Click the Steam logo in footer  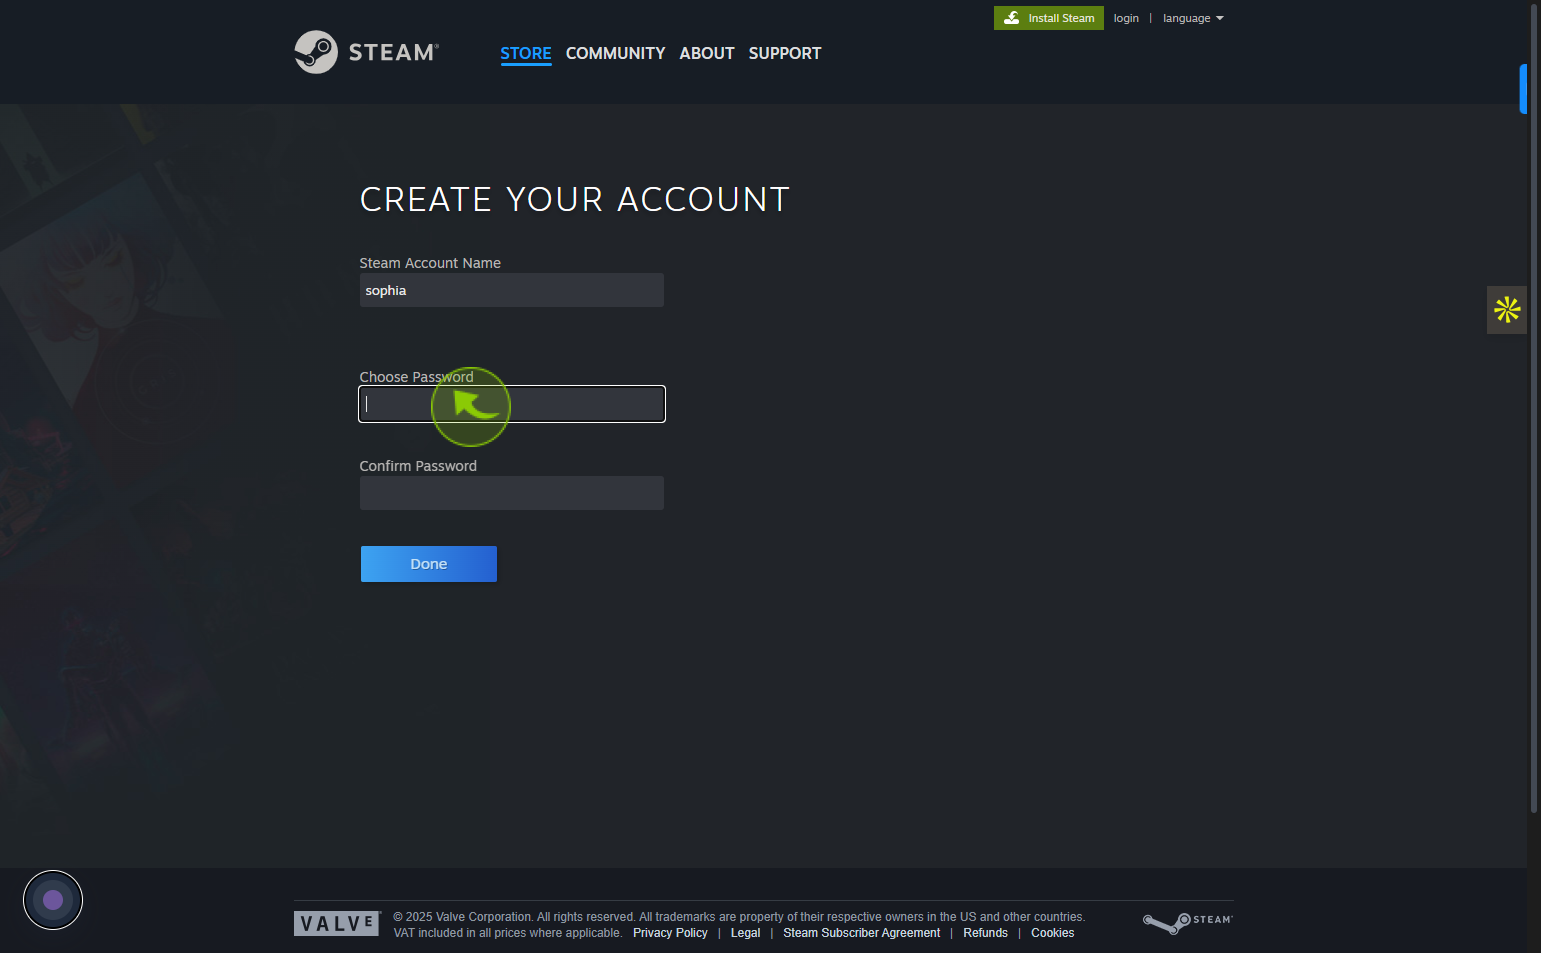coord(1188,922)
